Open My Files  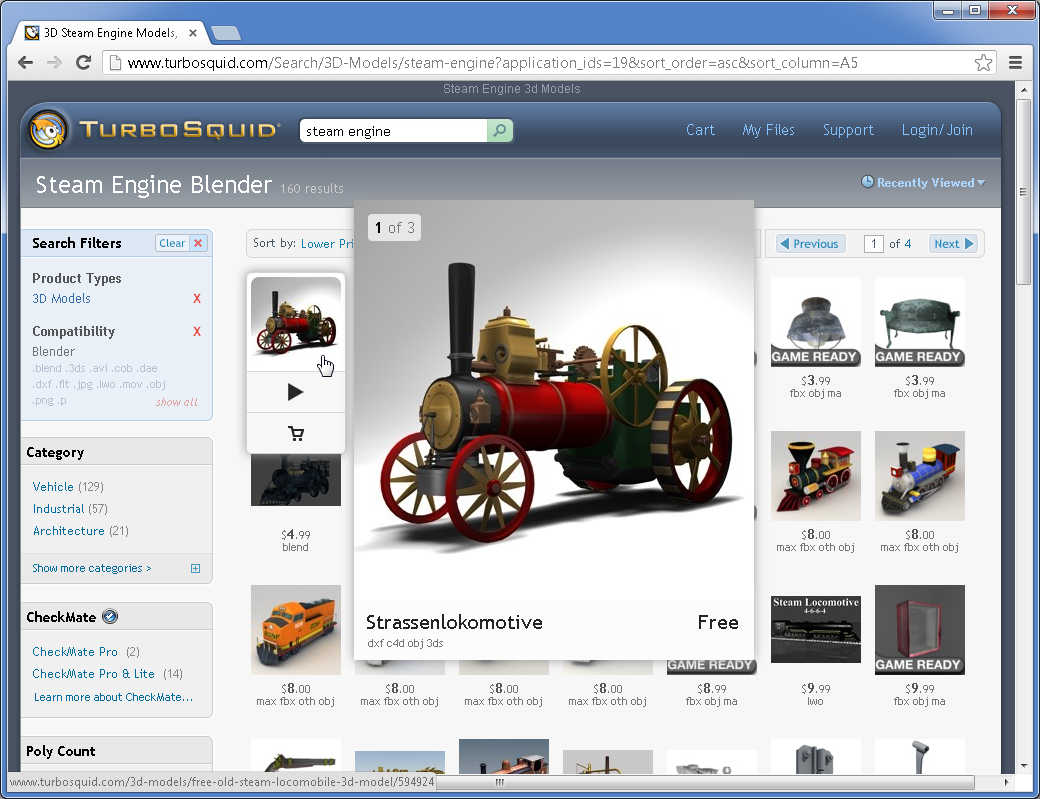(768, 130)
